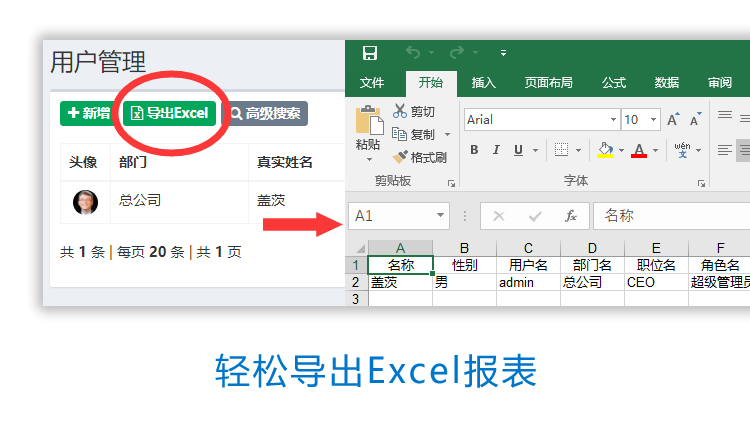Image resolution: width=750 pixels, height=430 pixels.
Task: Click into the Arial font name box
Action: tap(535, 120)
